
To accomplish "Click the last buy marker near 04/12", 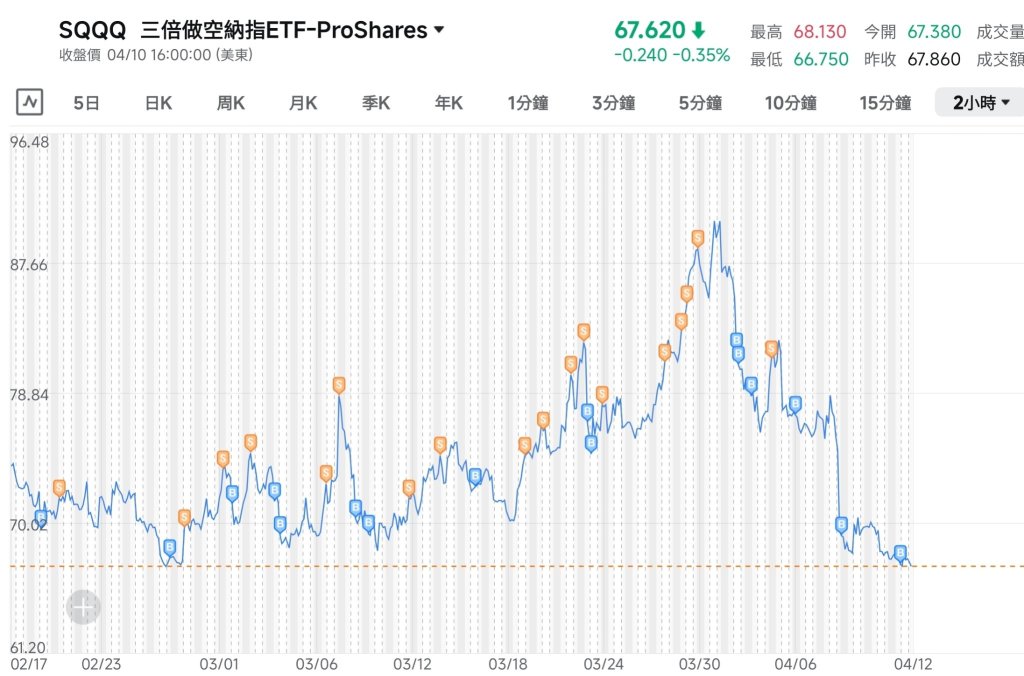I will click(x=901, y=553).
